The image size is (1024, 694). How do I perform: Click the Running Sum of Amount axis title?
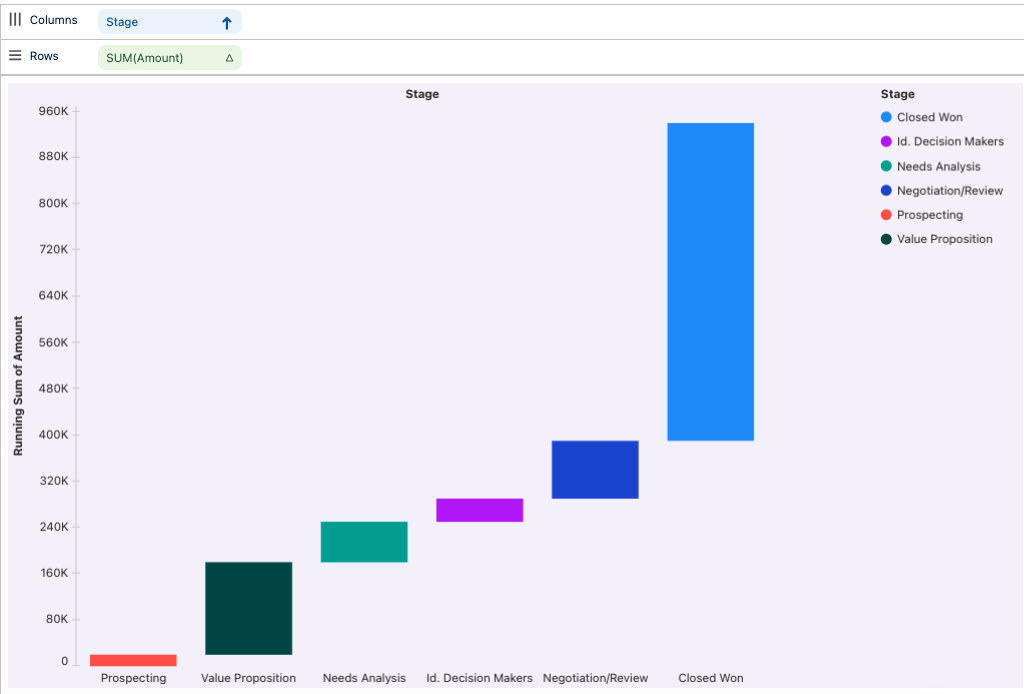(18, 386)
